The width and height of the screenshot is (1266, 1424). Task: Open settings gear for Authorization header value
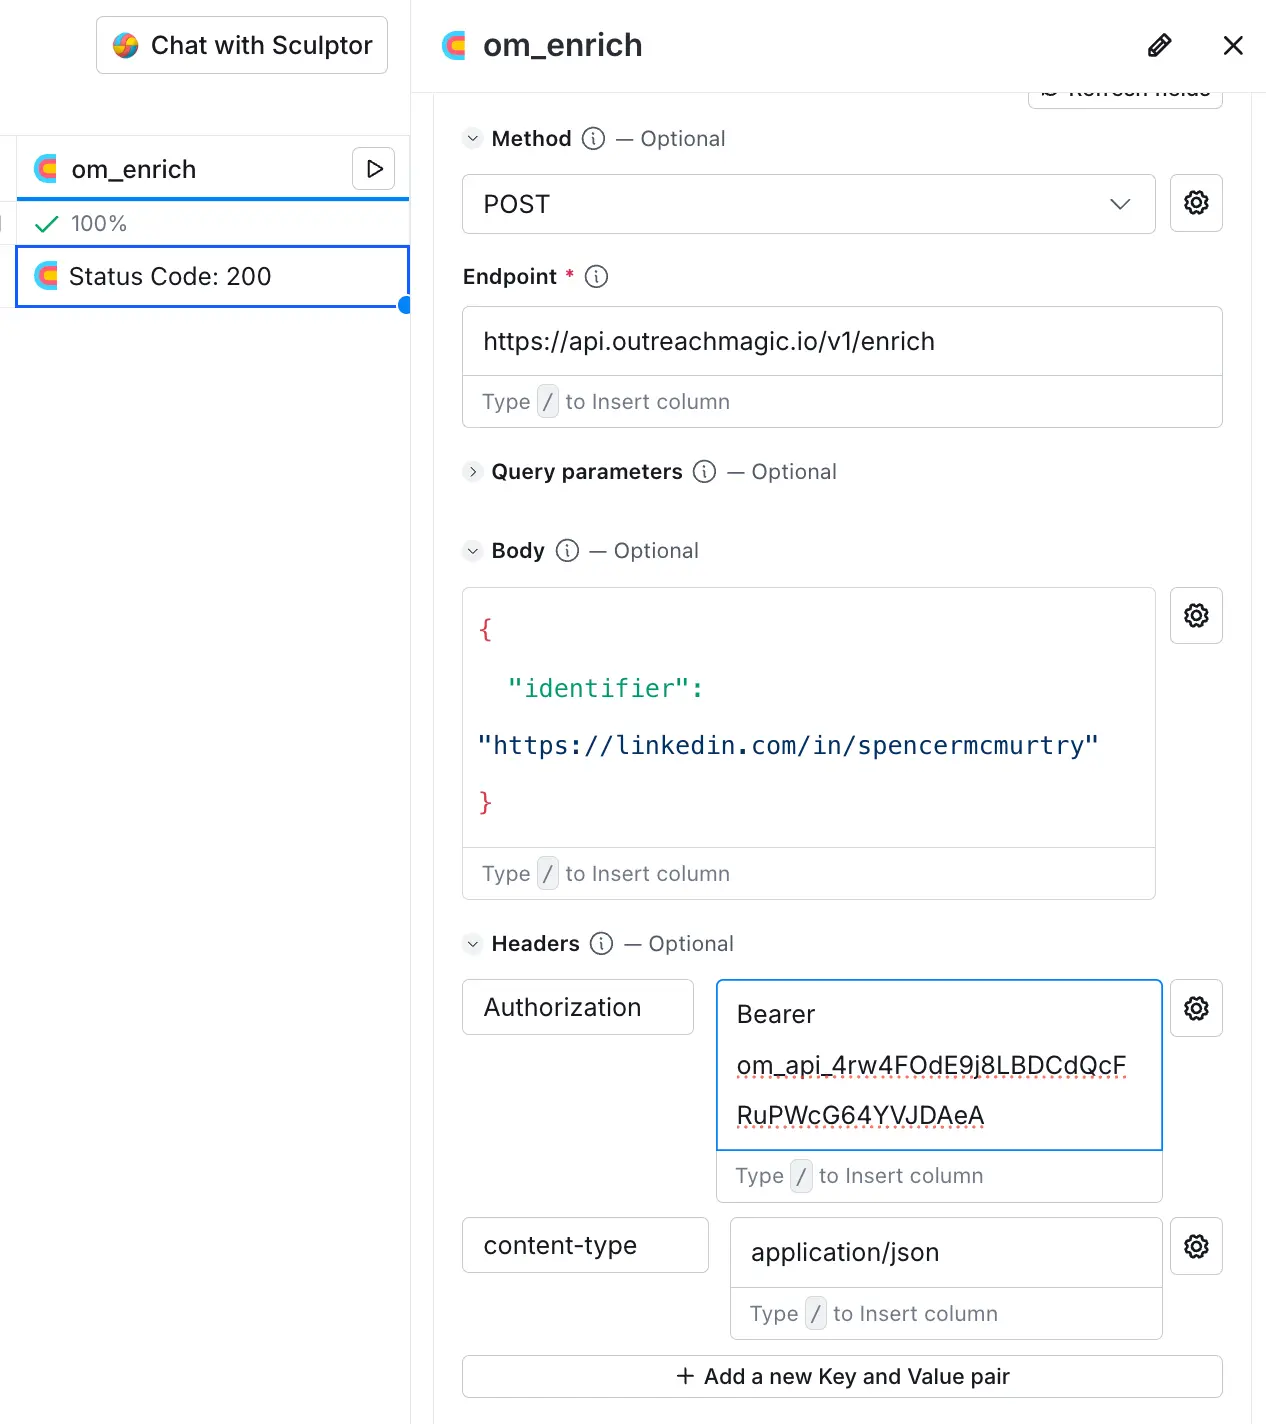tap(1196, 1008)
